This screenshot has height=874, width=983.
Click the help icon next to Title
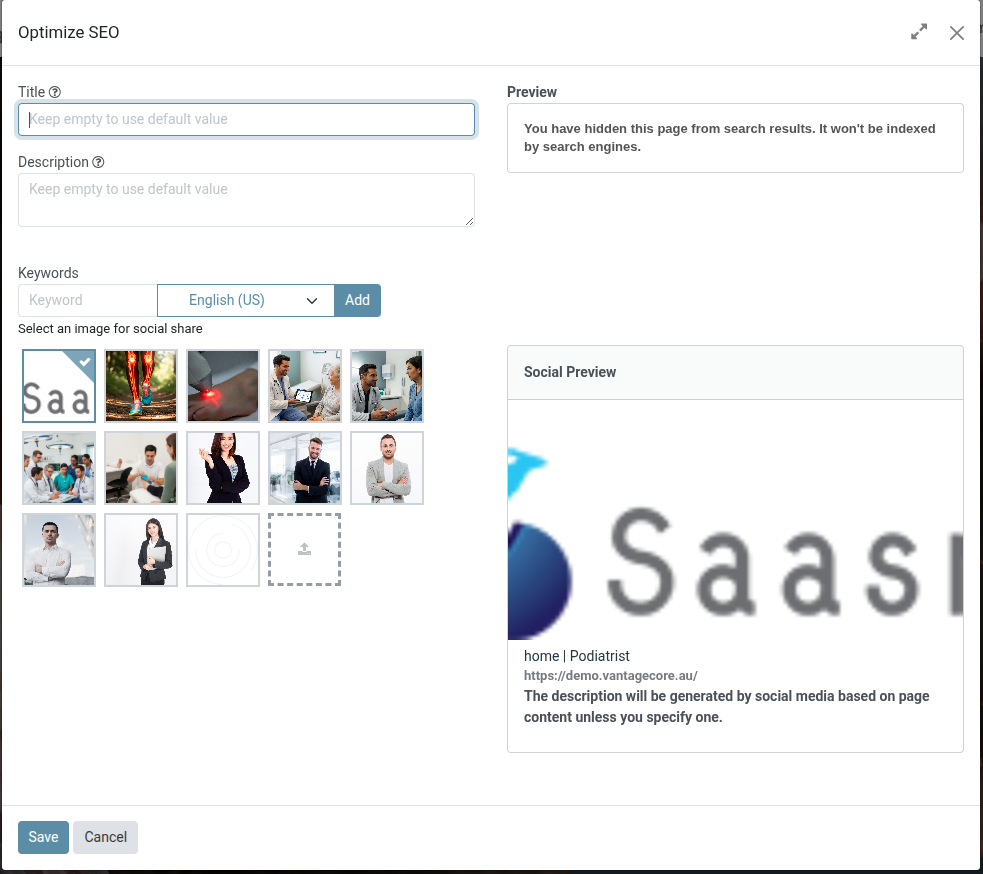coord(55,92)
